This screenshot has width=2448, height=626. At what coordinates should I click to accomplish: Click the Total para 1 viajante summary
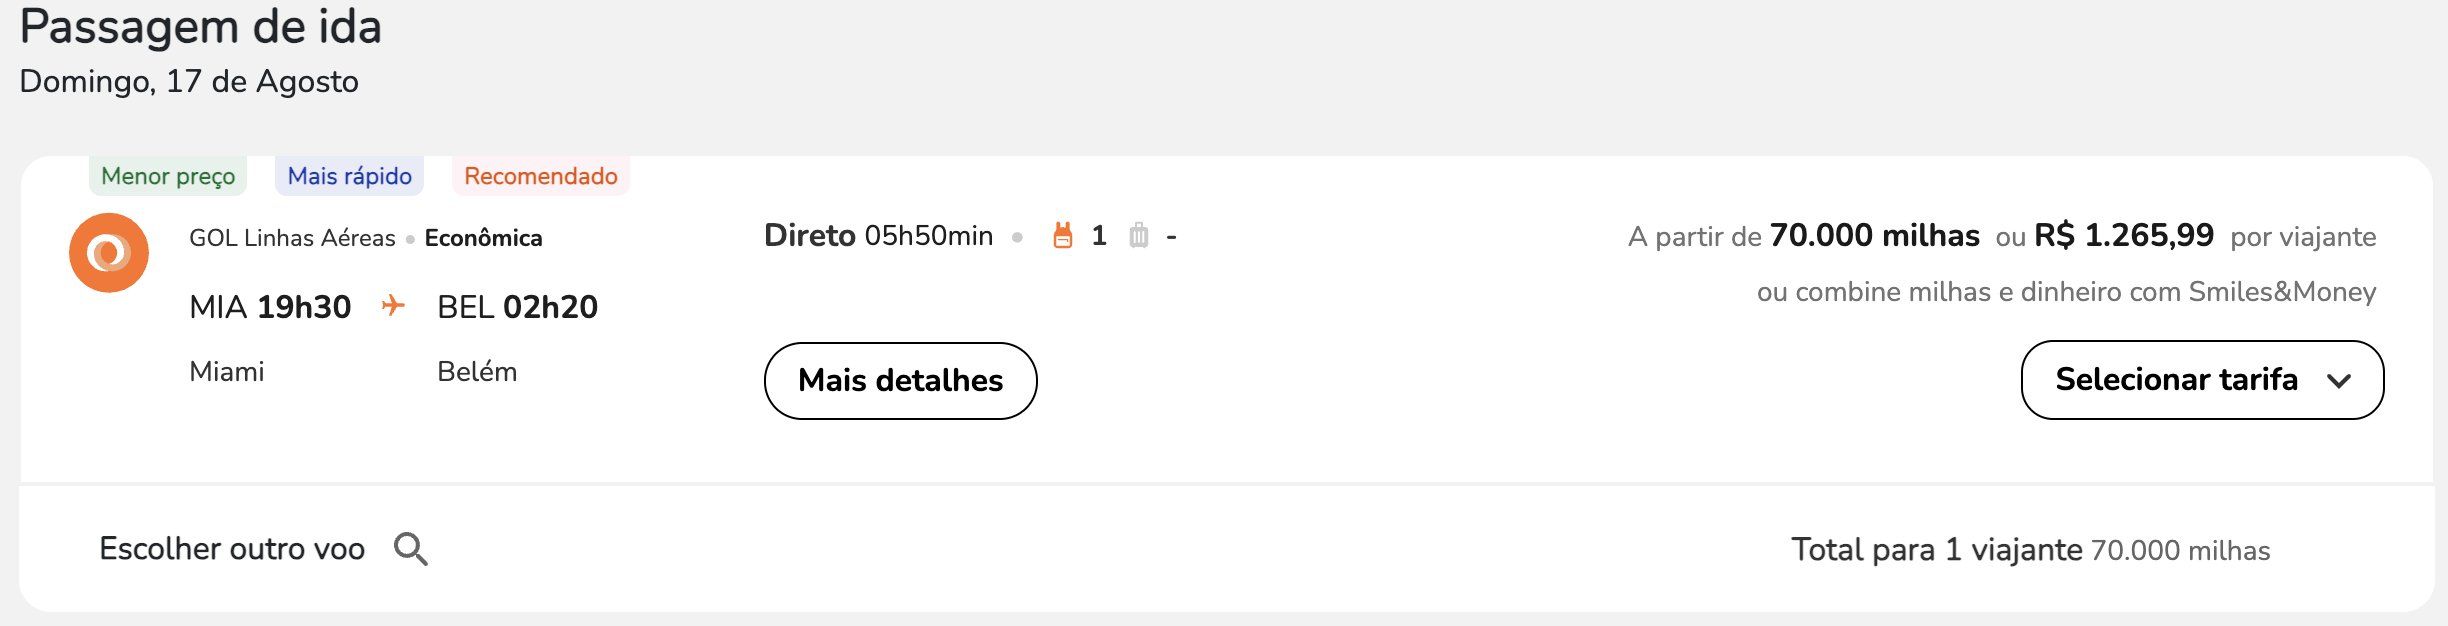click(2030, 550)
